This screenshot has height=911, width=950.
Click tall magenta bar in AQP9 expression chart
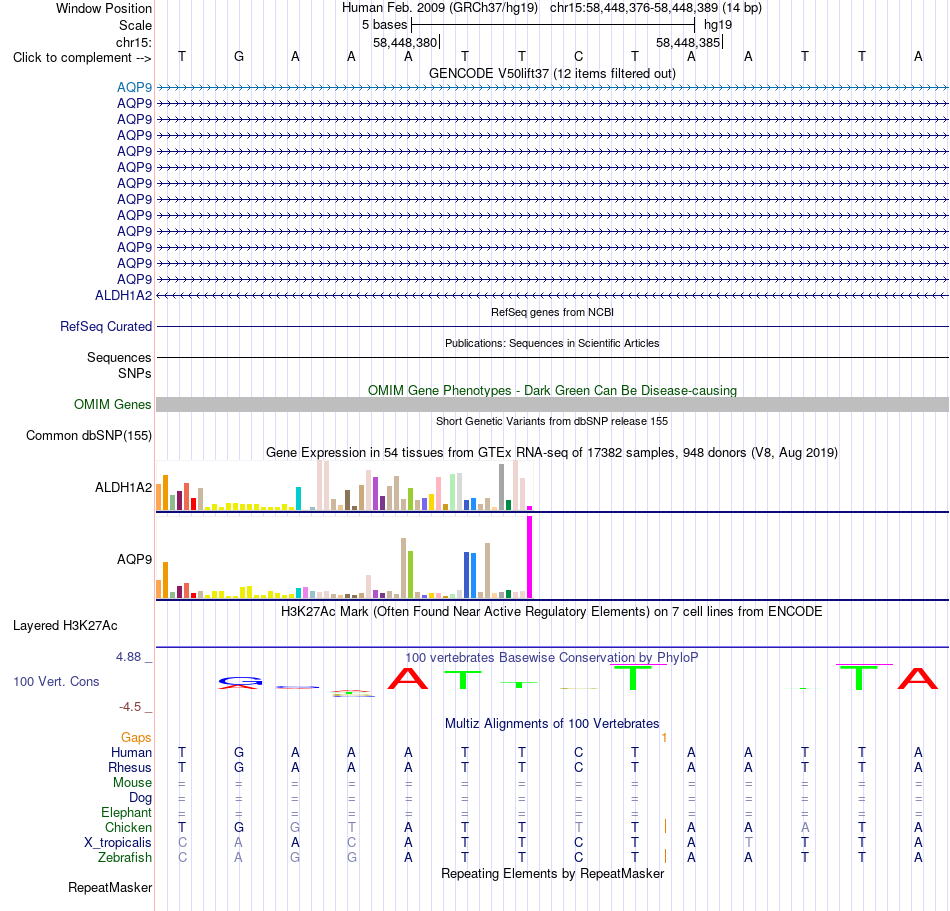click(x=530, y=557)
